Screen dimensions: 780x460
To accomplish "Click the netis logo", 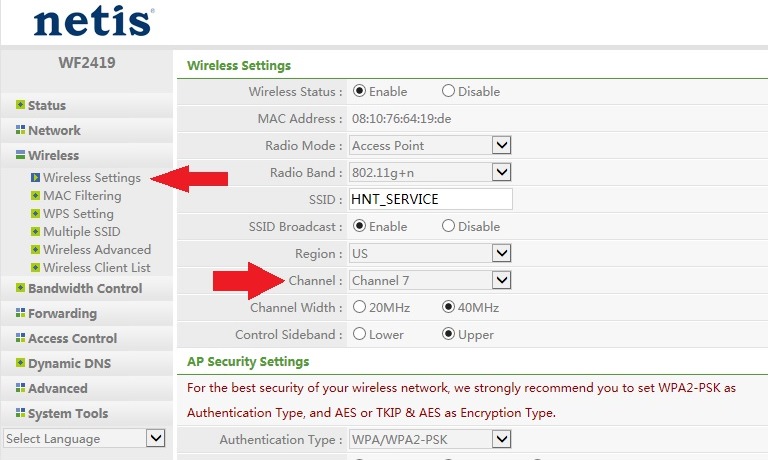I will coord(93,22).
